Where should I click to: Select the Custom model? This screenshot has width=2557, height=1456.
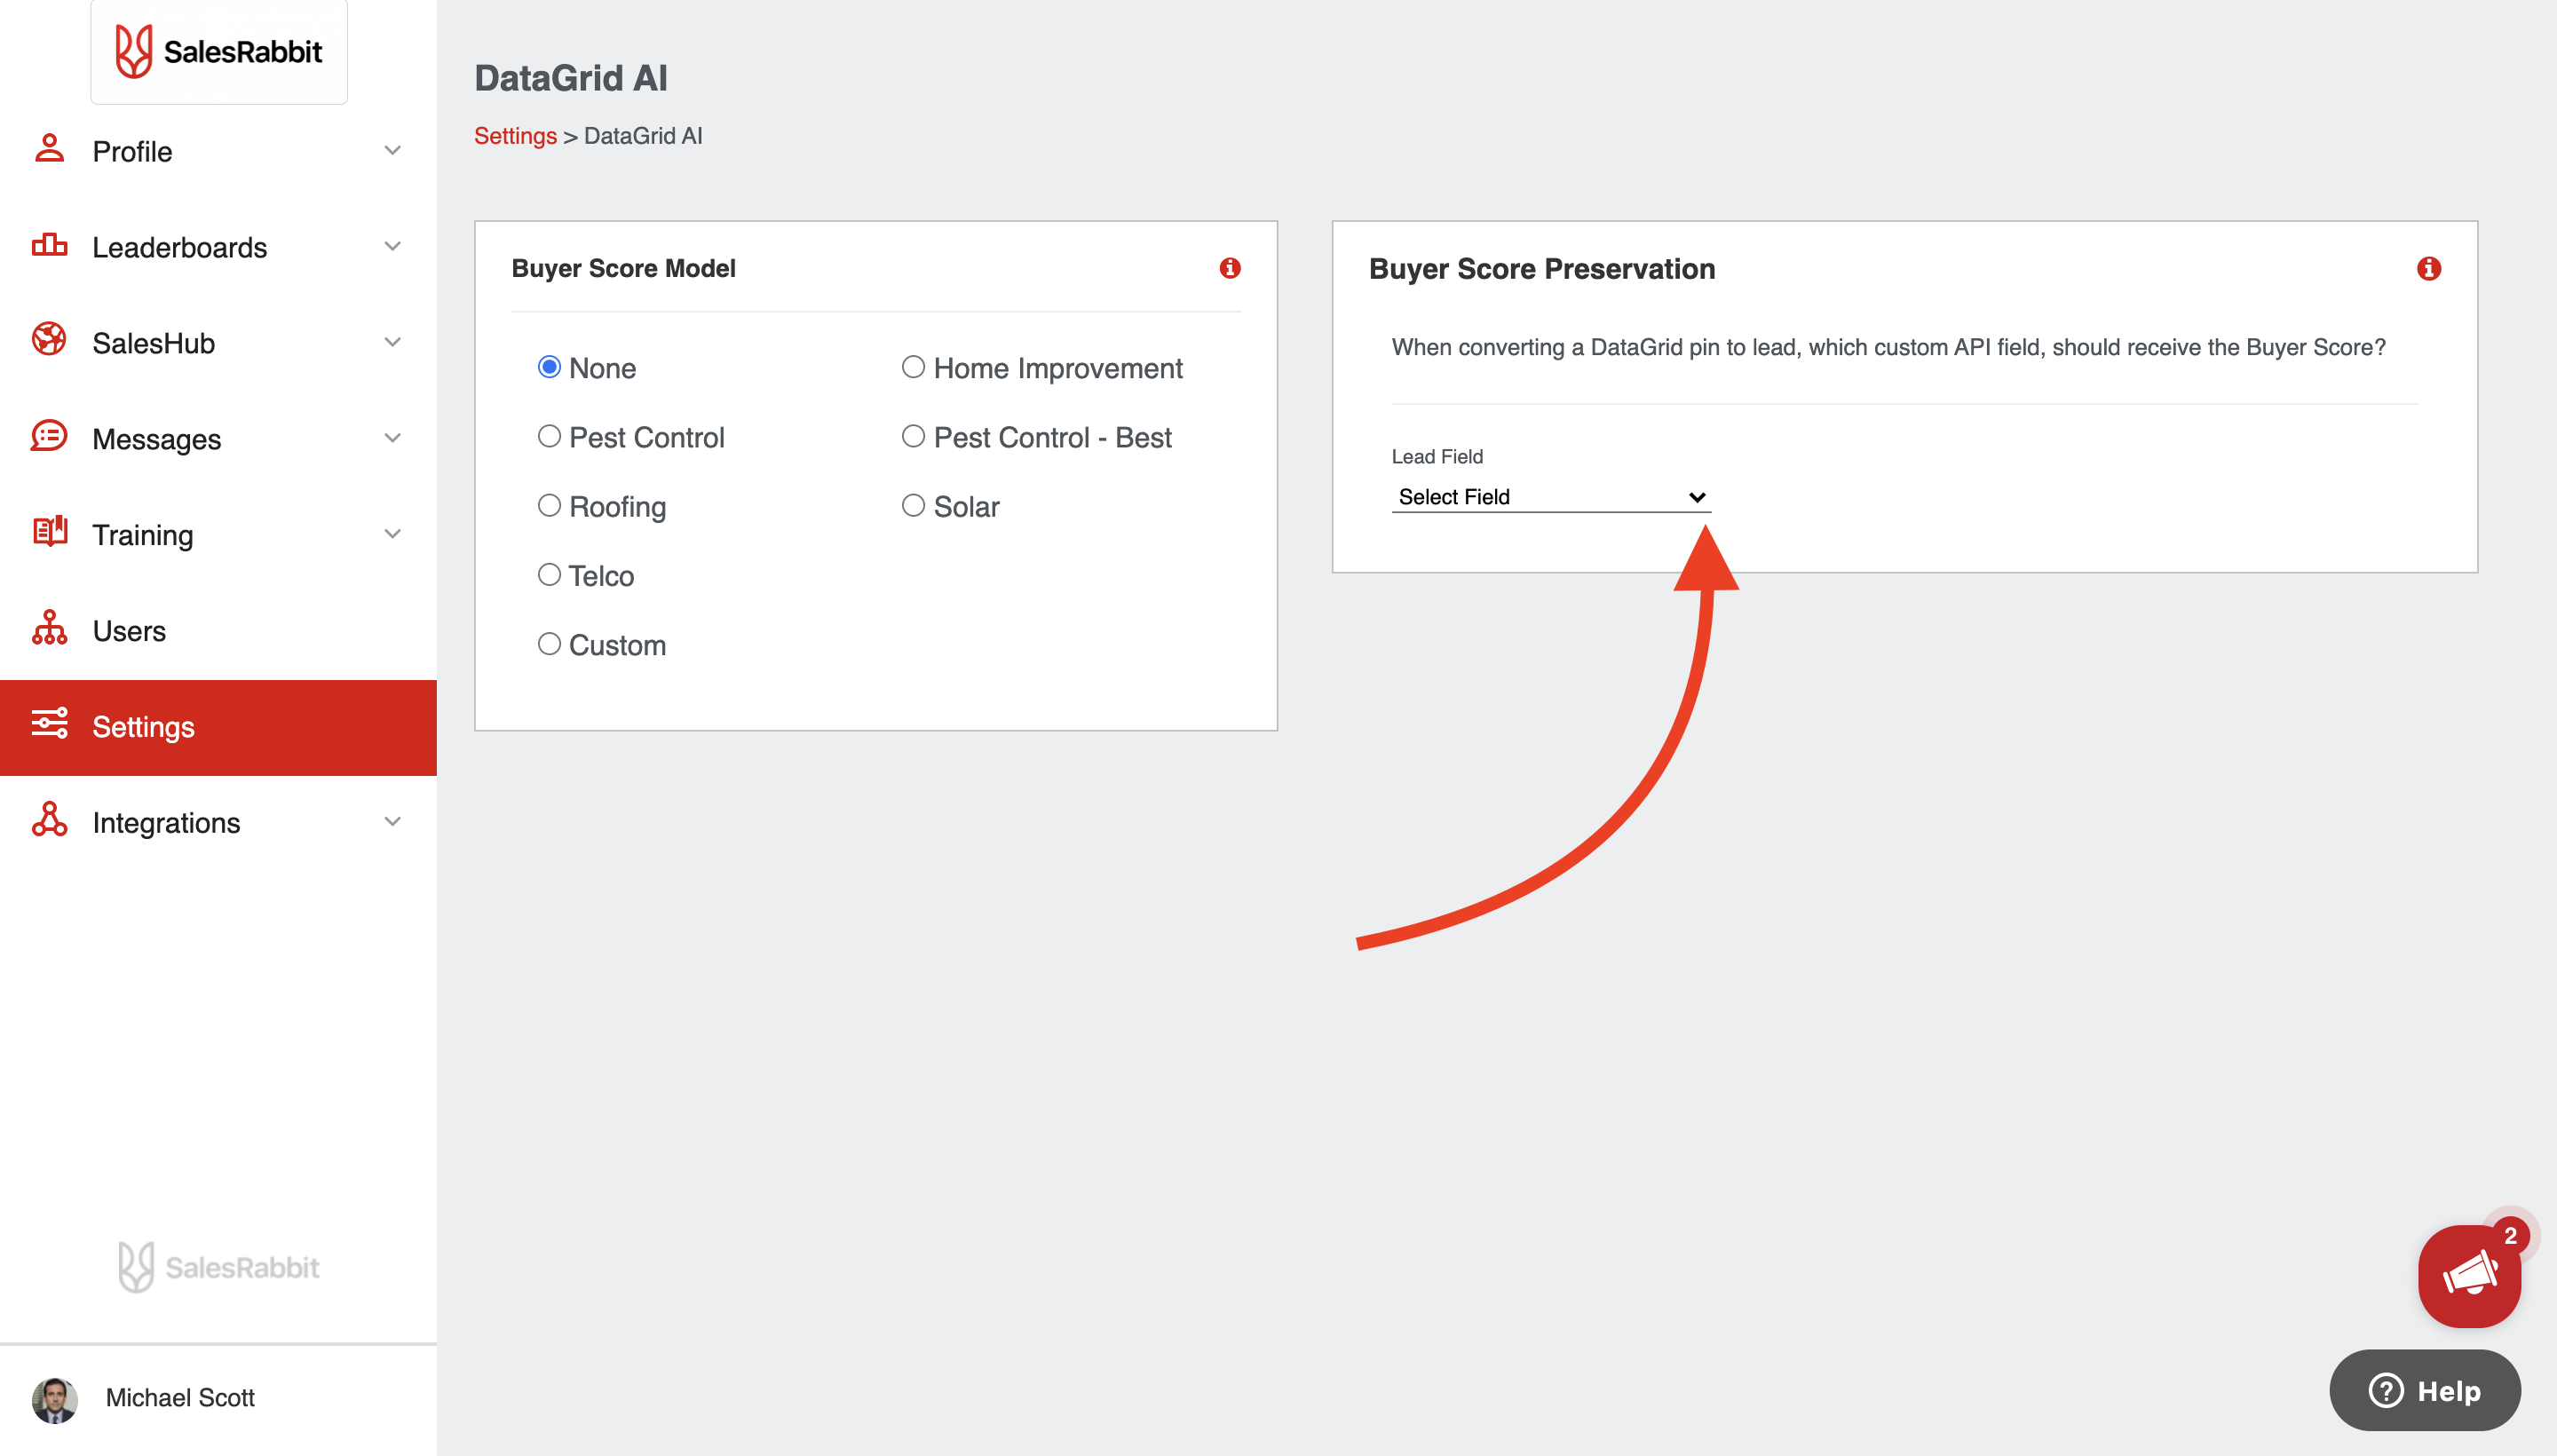(549, 644)
